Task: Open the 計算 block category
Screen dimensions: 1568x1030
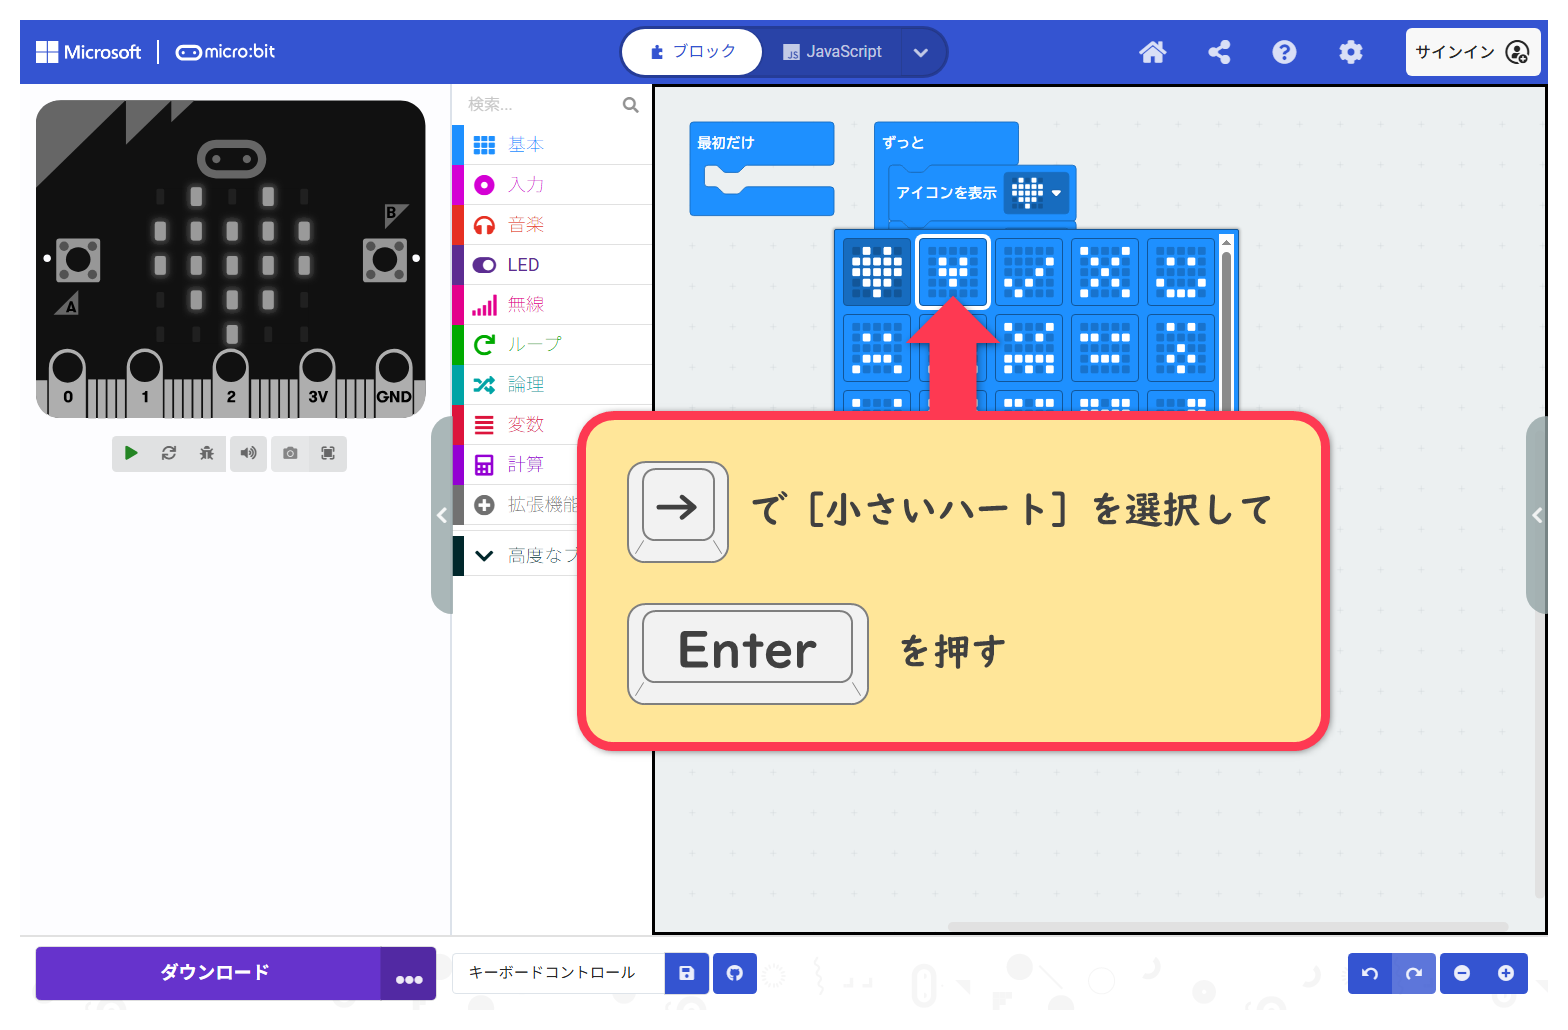Action: (x=515, y=465)
